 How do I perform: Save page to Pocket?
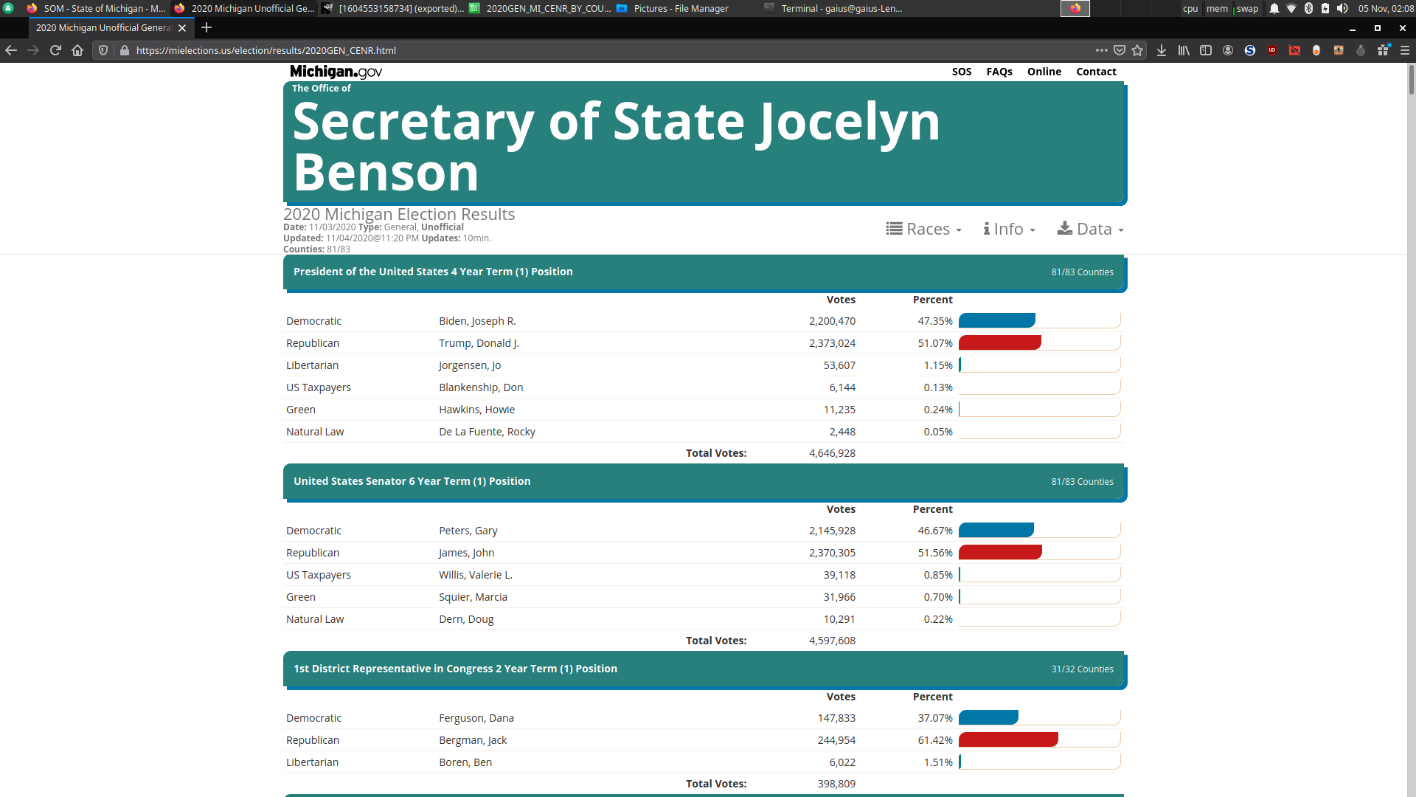[1119, 50]
